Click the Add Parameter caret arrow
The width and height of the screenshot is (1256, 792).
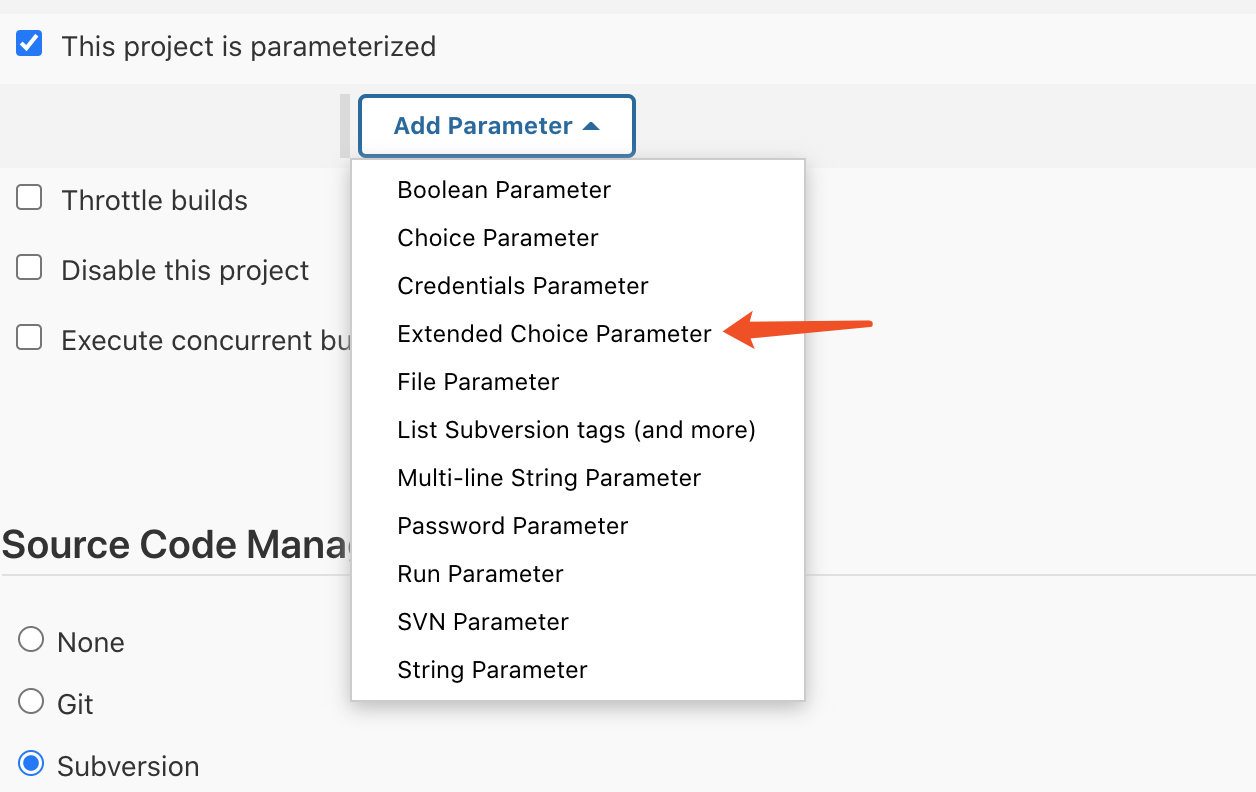[x=591, y=126]
